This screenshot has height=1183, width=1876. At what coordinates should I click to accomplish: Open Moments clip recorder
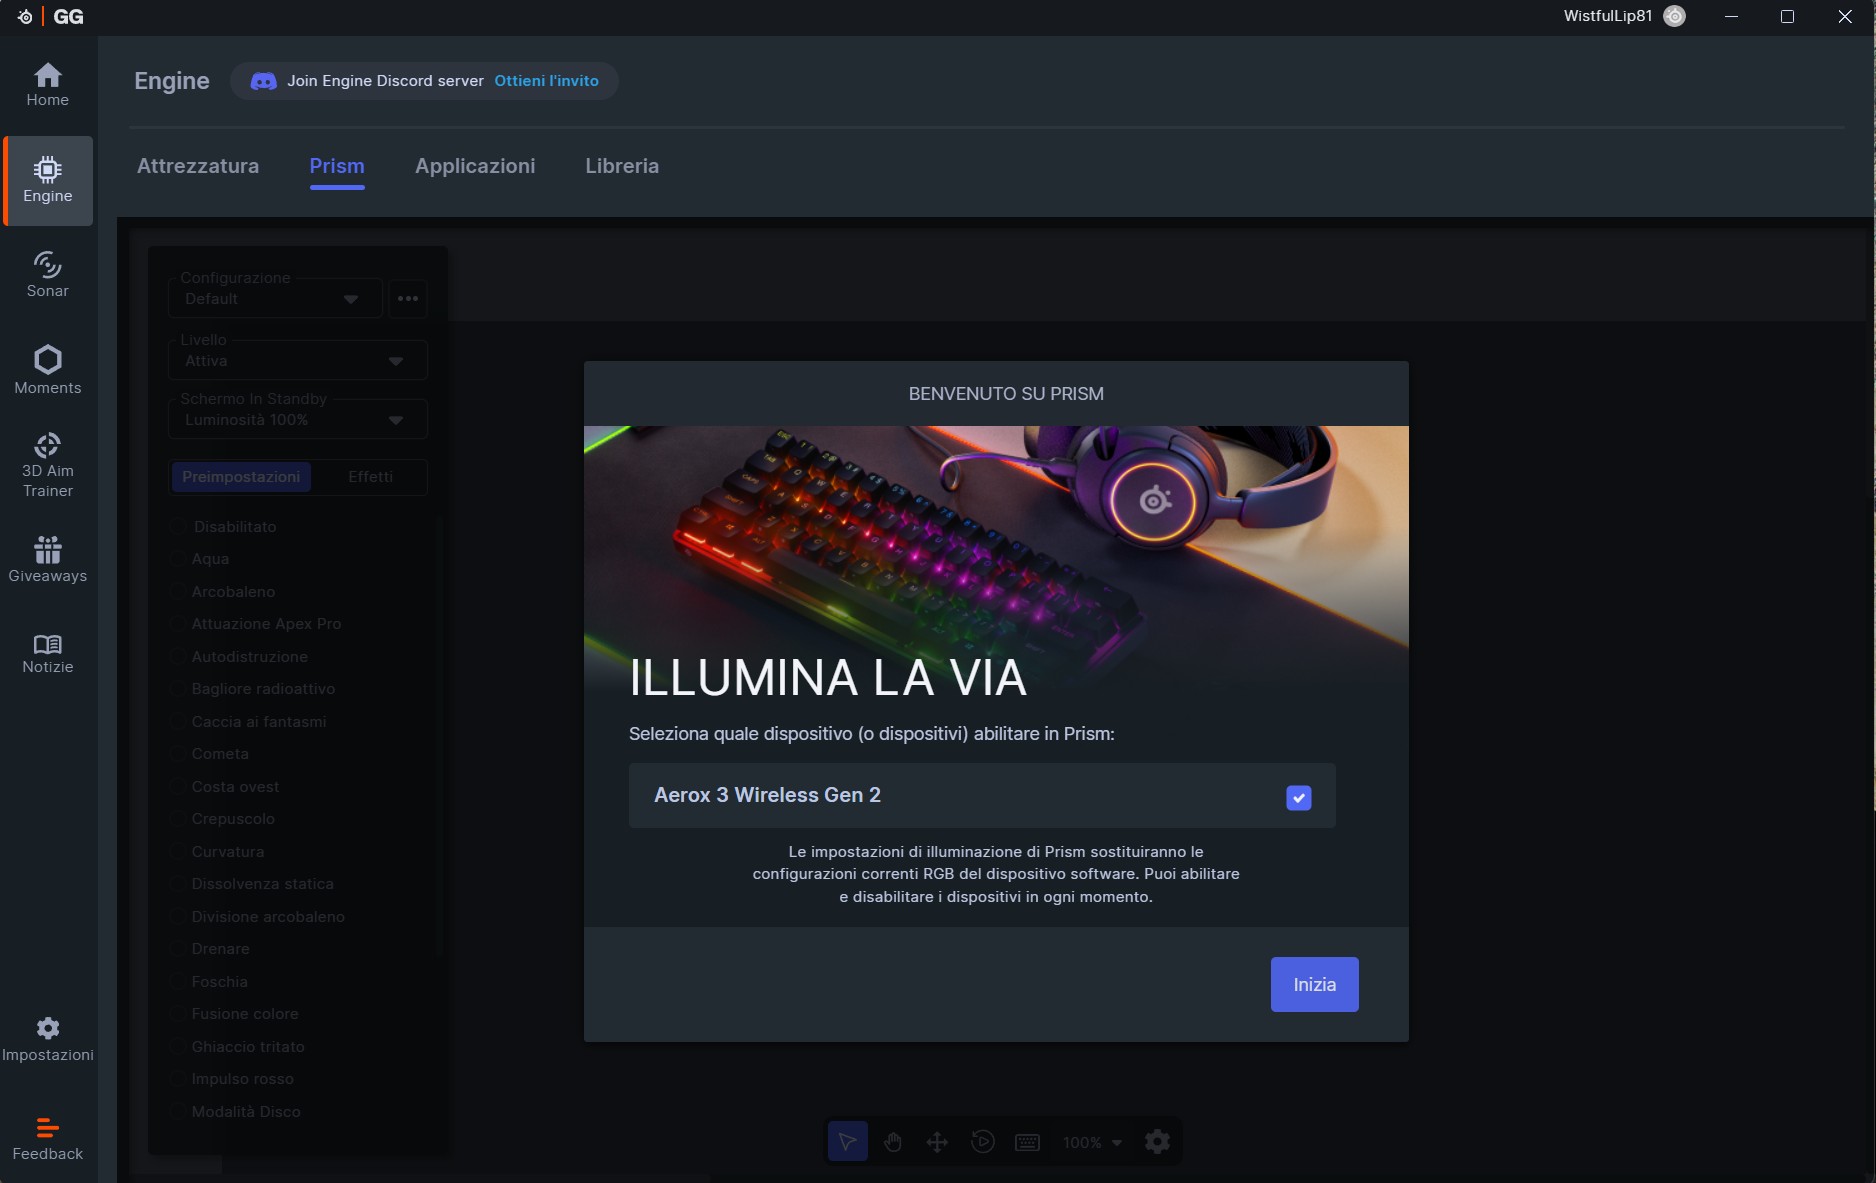[47, 370]
